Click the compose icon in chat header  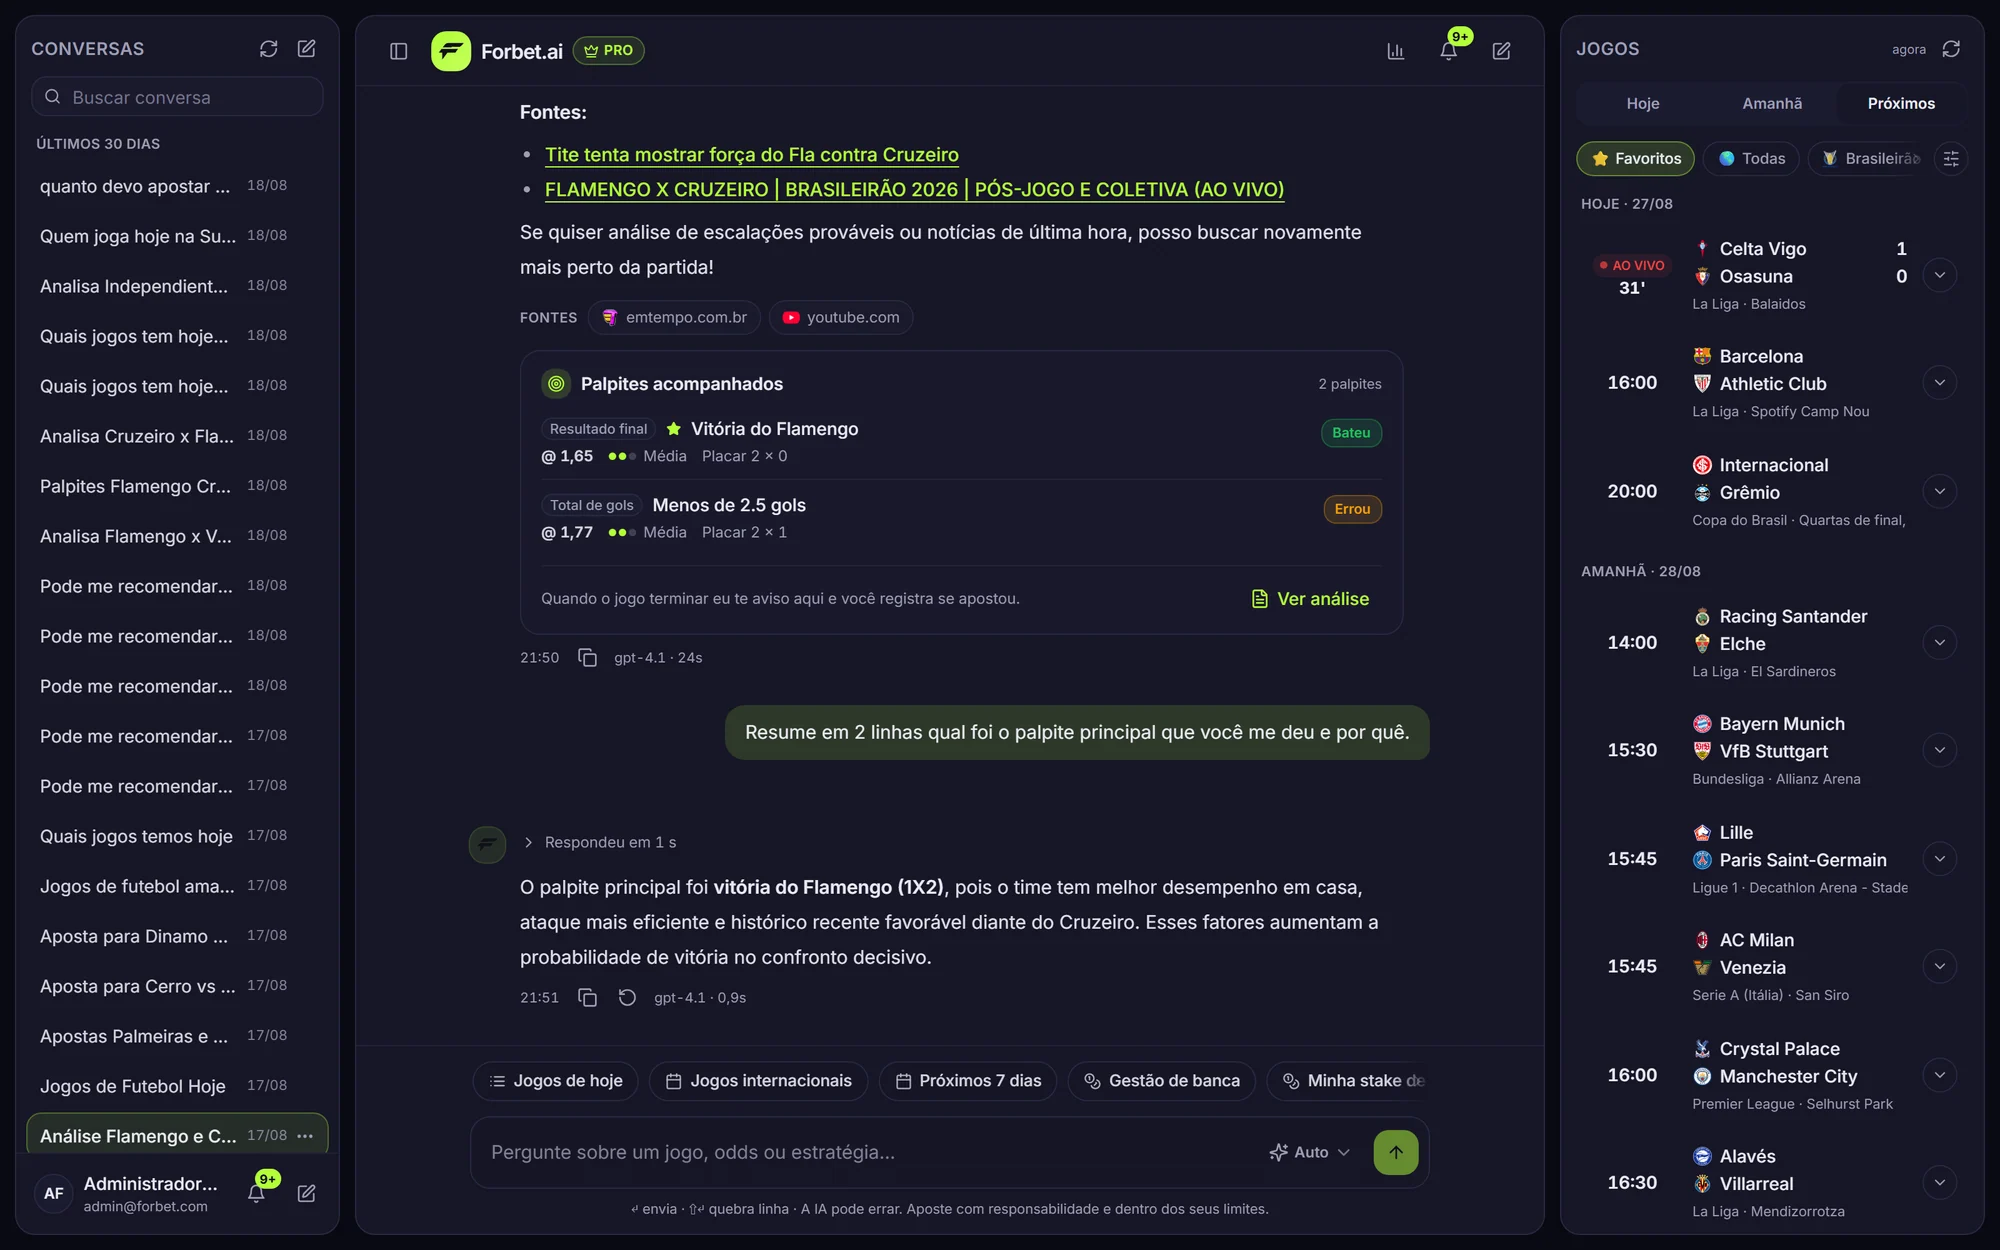[x=1501, y=51]
